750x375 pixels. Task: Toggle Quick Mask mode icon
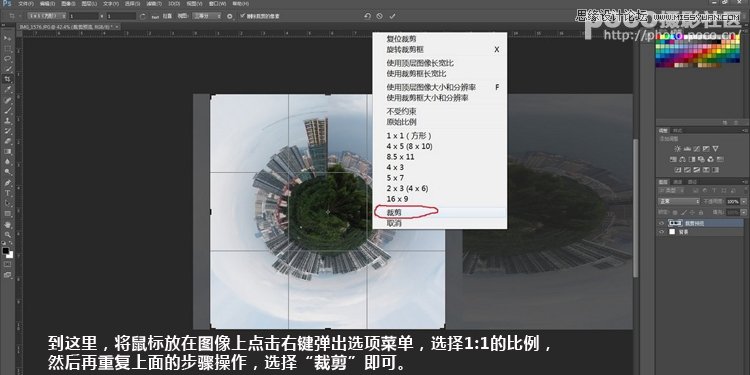8,264
